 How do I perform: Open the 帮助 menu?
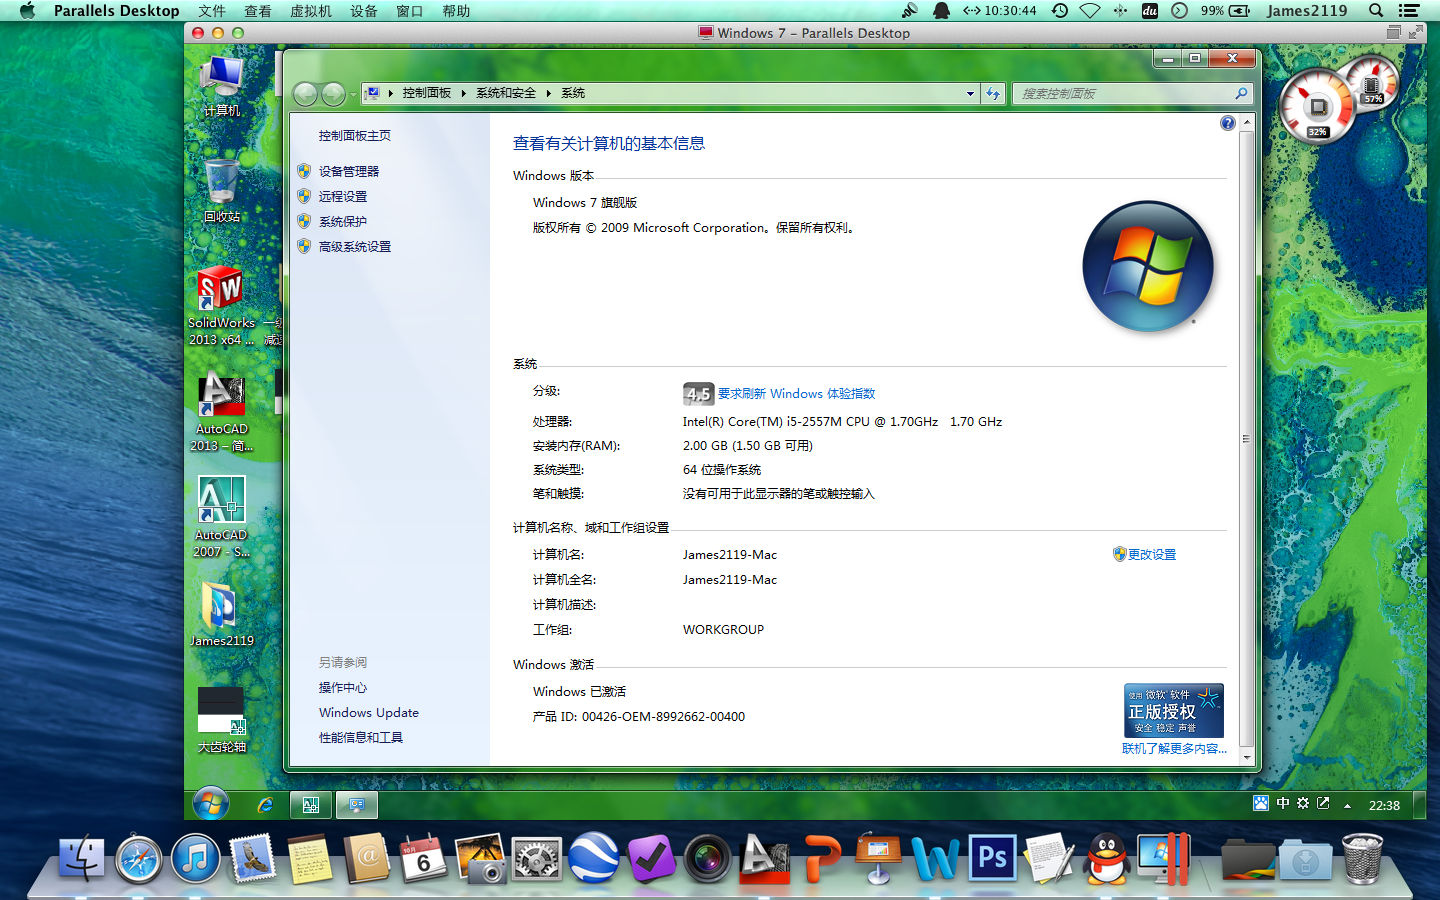(456, 11)
